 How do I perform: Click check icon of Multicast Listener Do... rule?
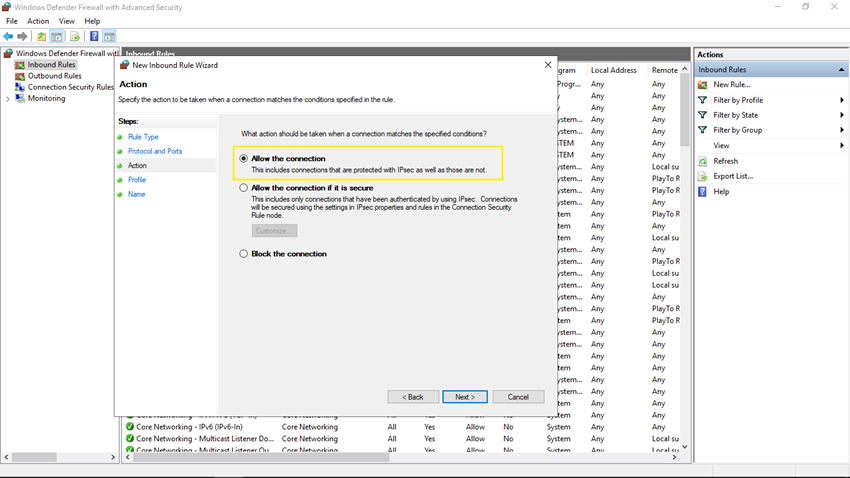point(130,438)
